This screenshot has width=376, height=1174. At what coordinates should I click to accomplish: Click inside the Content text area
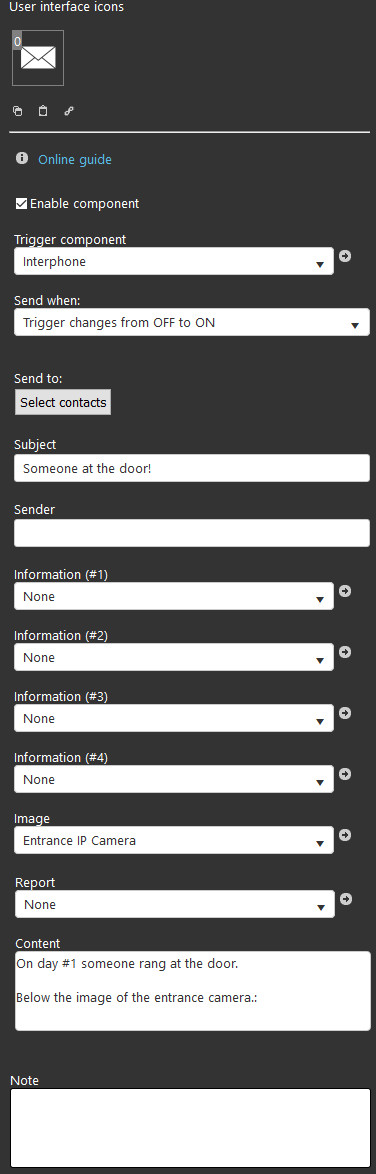192,991
